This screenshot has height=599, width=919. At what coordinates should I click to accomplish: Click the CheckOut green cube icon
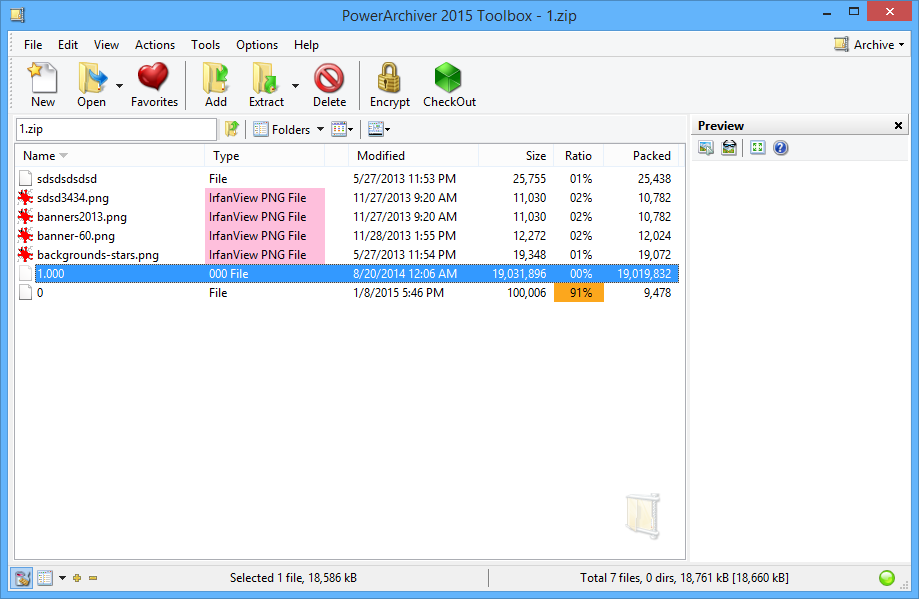pyautogui.click(x=448, y=78)
